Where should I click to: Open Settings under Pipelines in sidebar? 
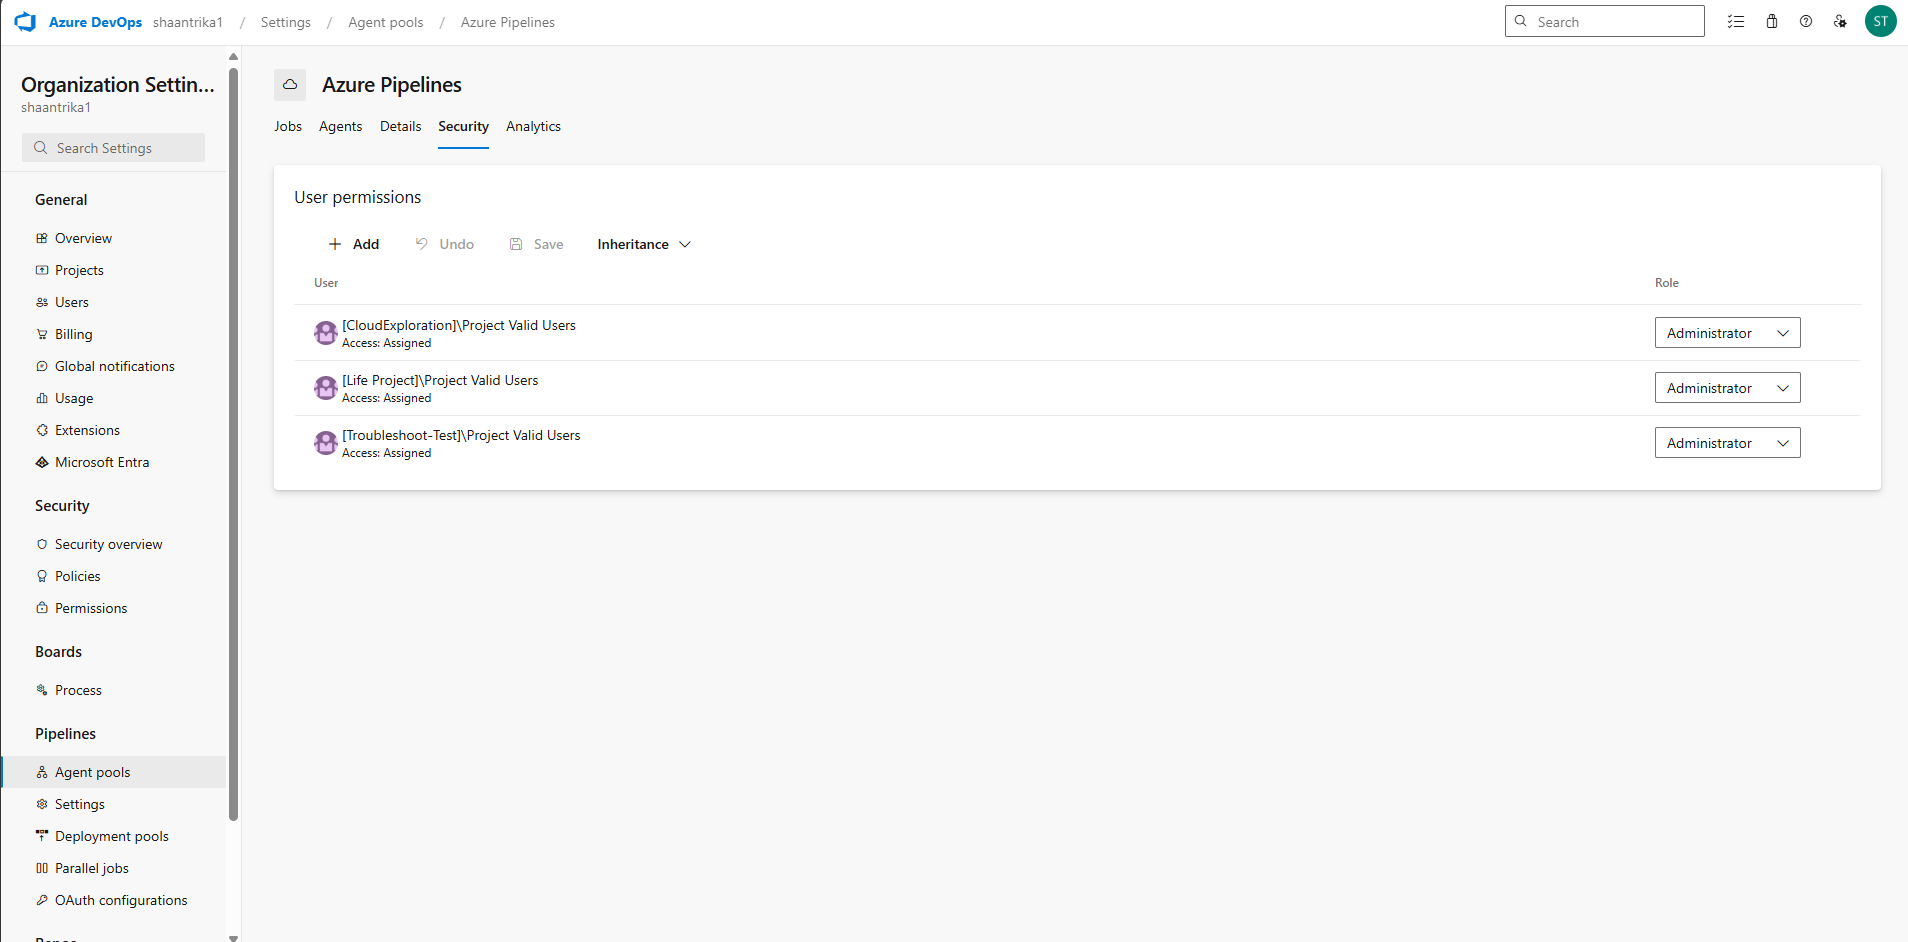click(79, 804)
